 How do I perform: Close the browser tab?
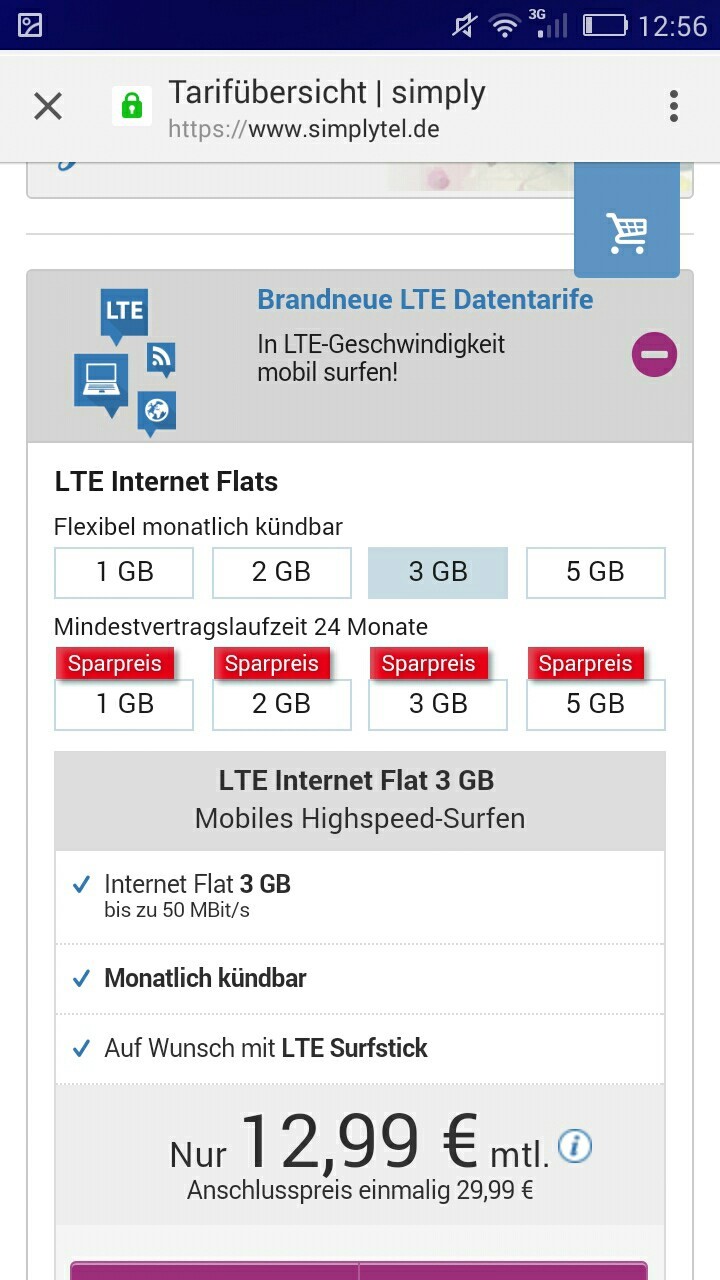click(x=48, y=106)
